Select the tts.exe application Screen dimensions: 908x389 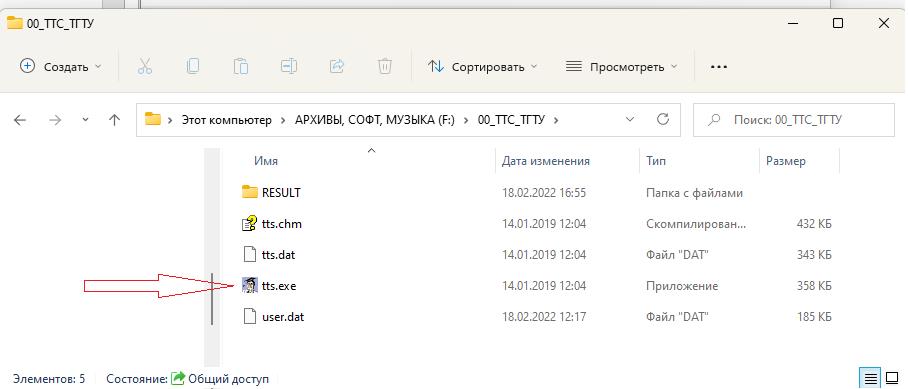pos(279,286)
